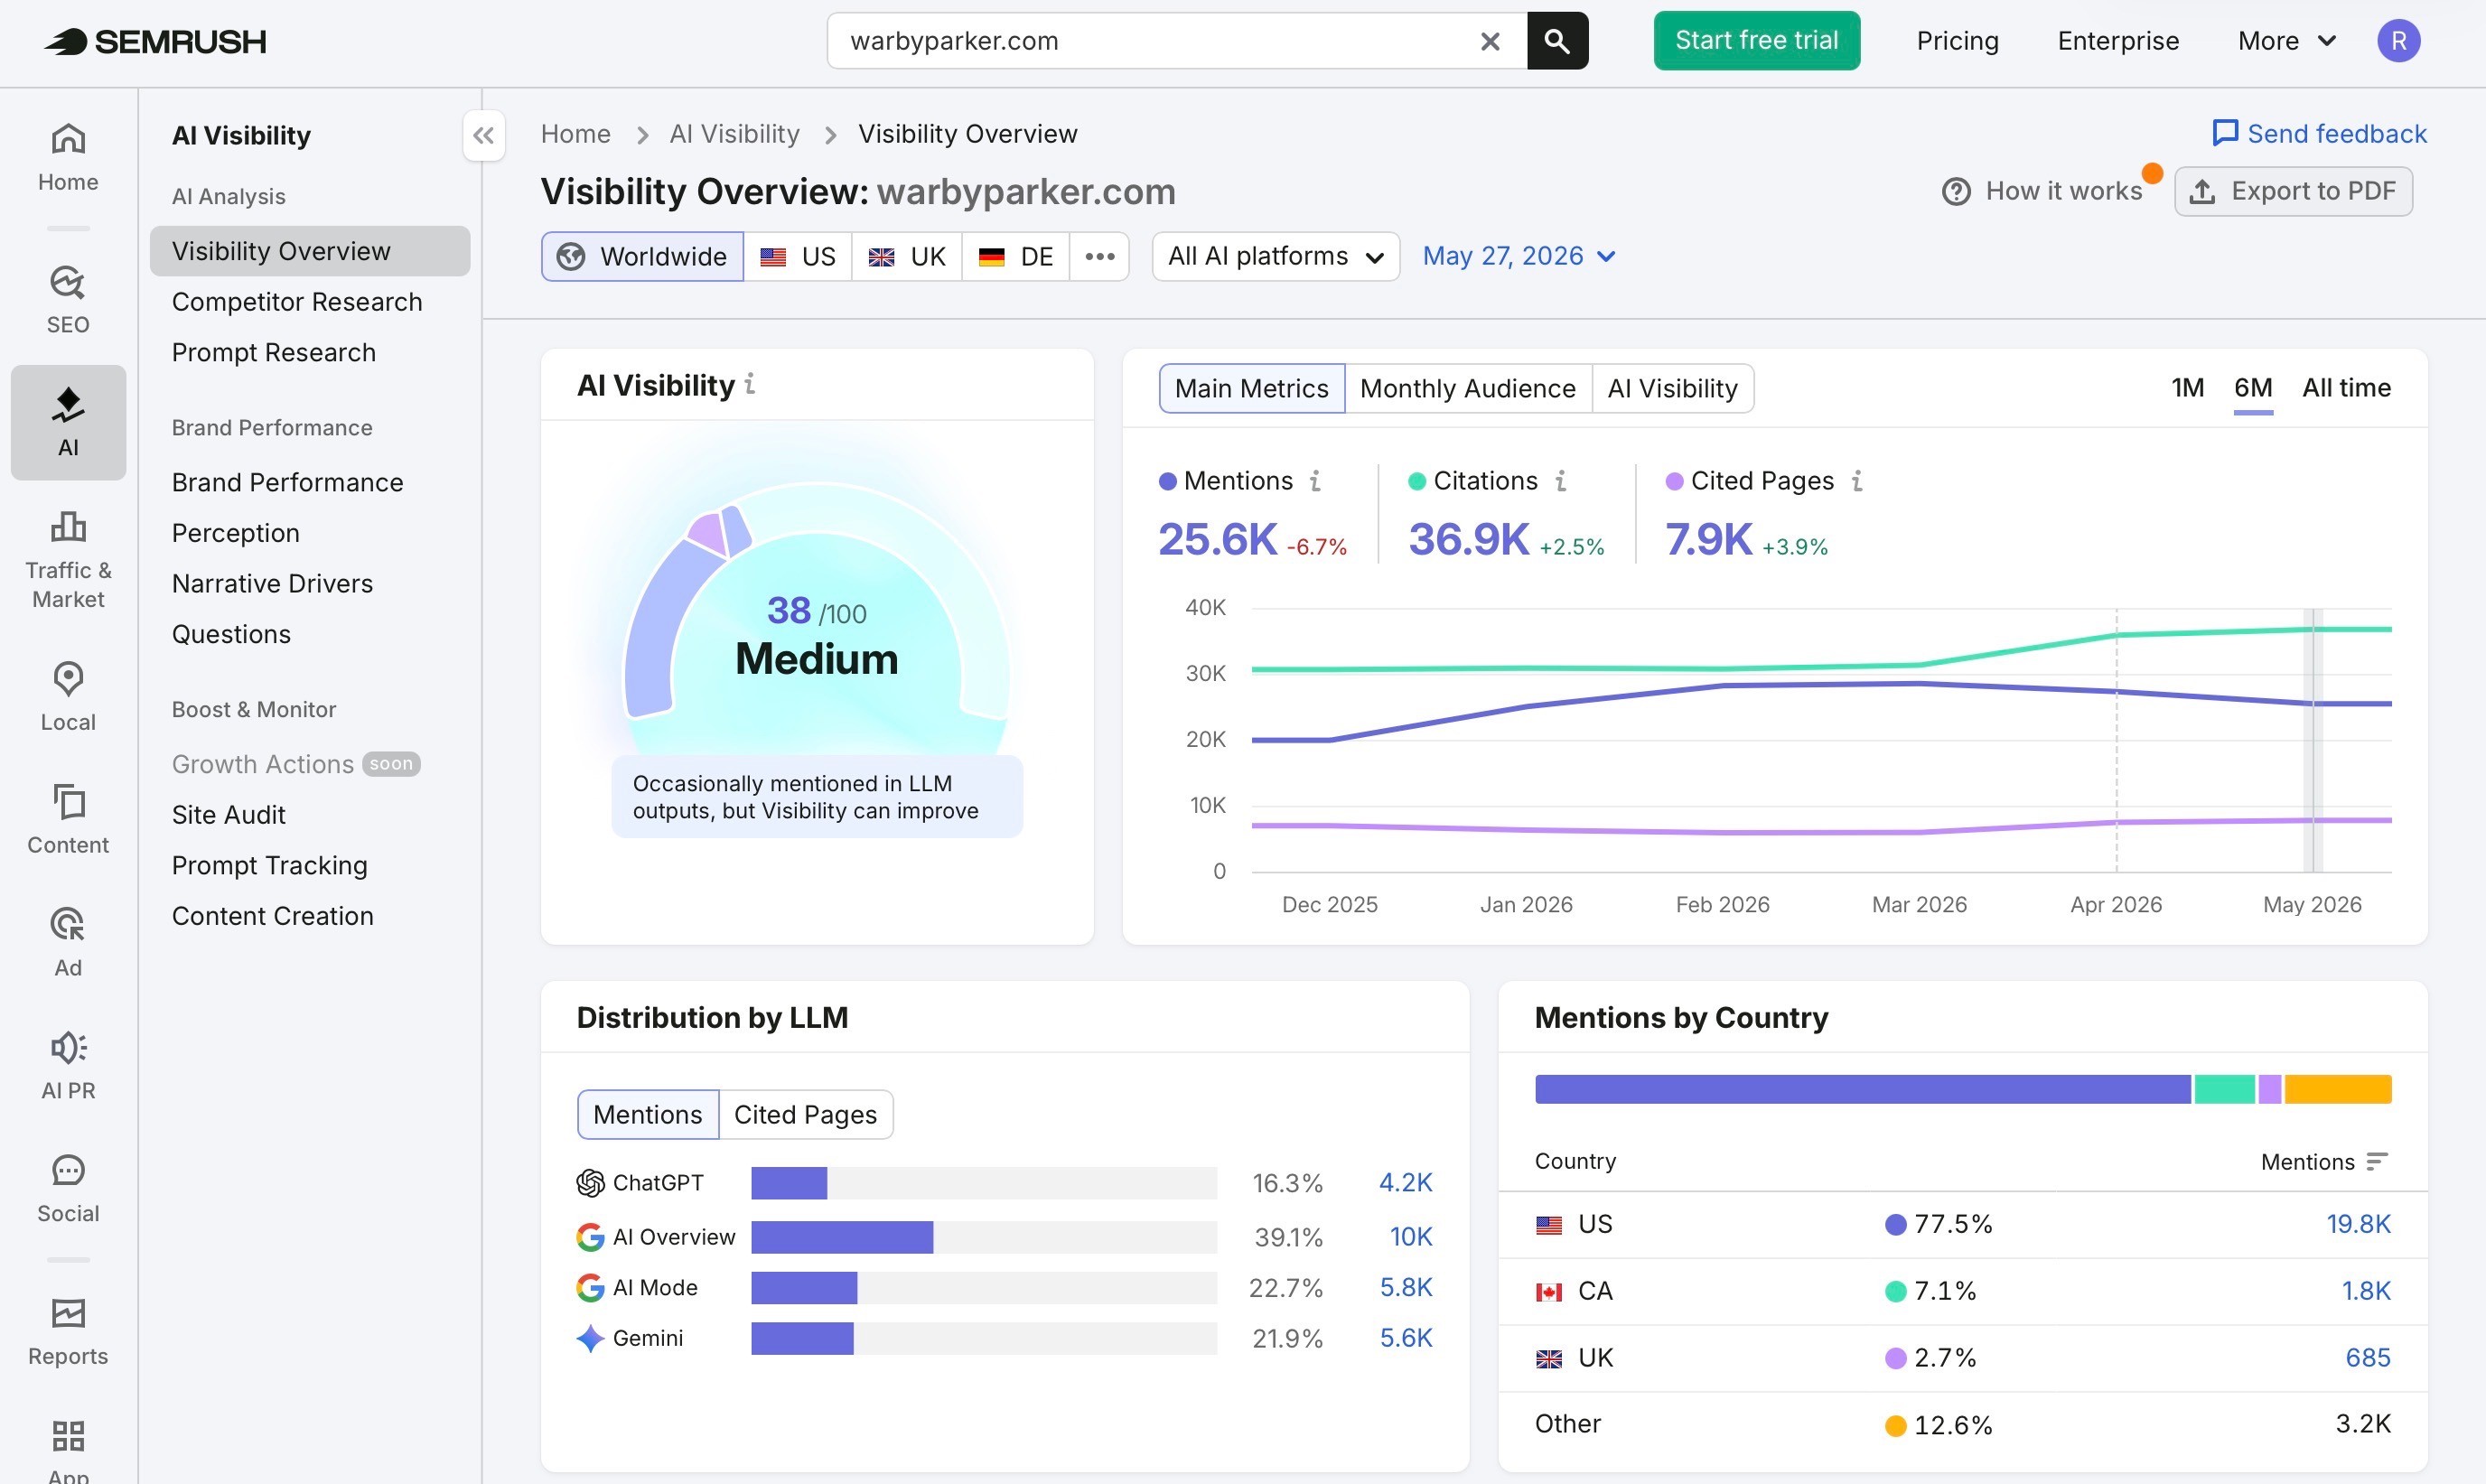Screen dimensions: 2486x1484
Task: Click the 19.8K US mentions value
Action: point(2358,1224)
